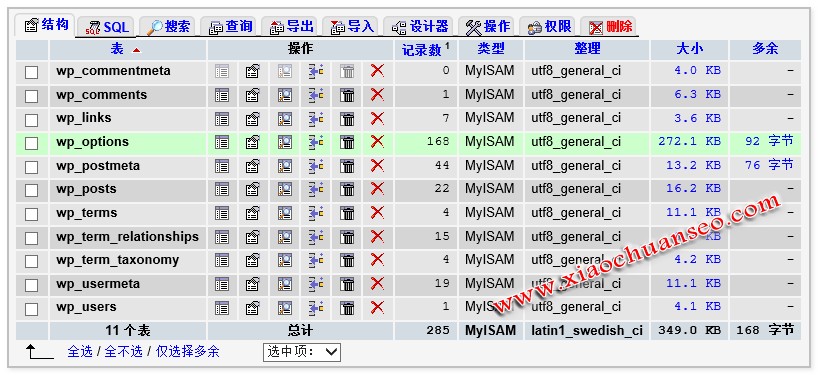Screen dimensions: 818x375
Task: Tick wp_comments row checkbox
Action: tap(32, 96)
